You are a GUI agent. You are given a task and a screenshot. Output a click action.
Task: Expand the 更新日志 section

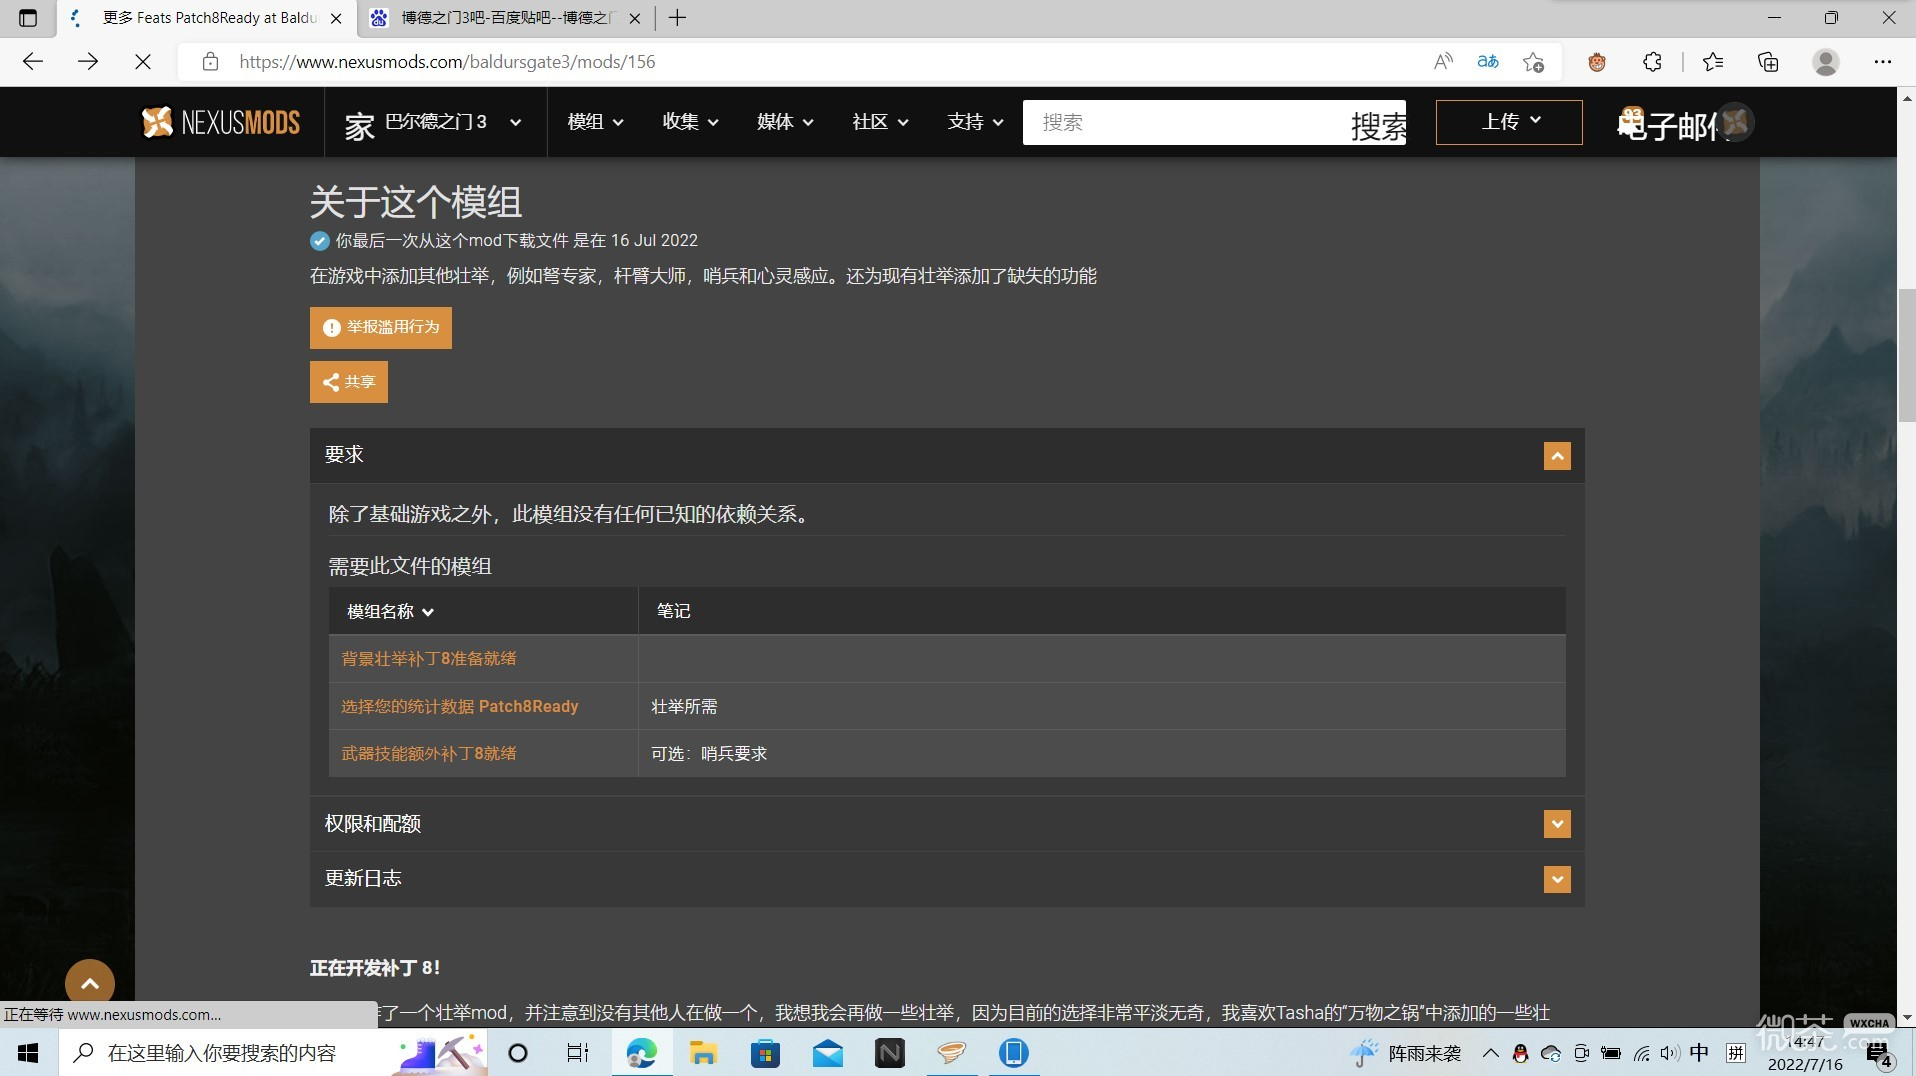1557,879
